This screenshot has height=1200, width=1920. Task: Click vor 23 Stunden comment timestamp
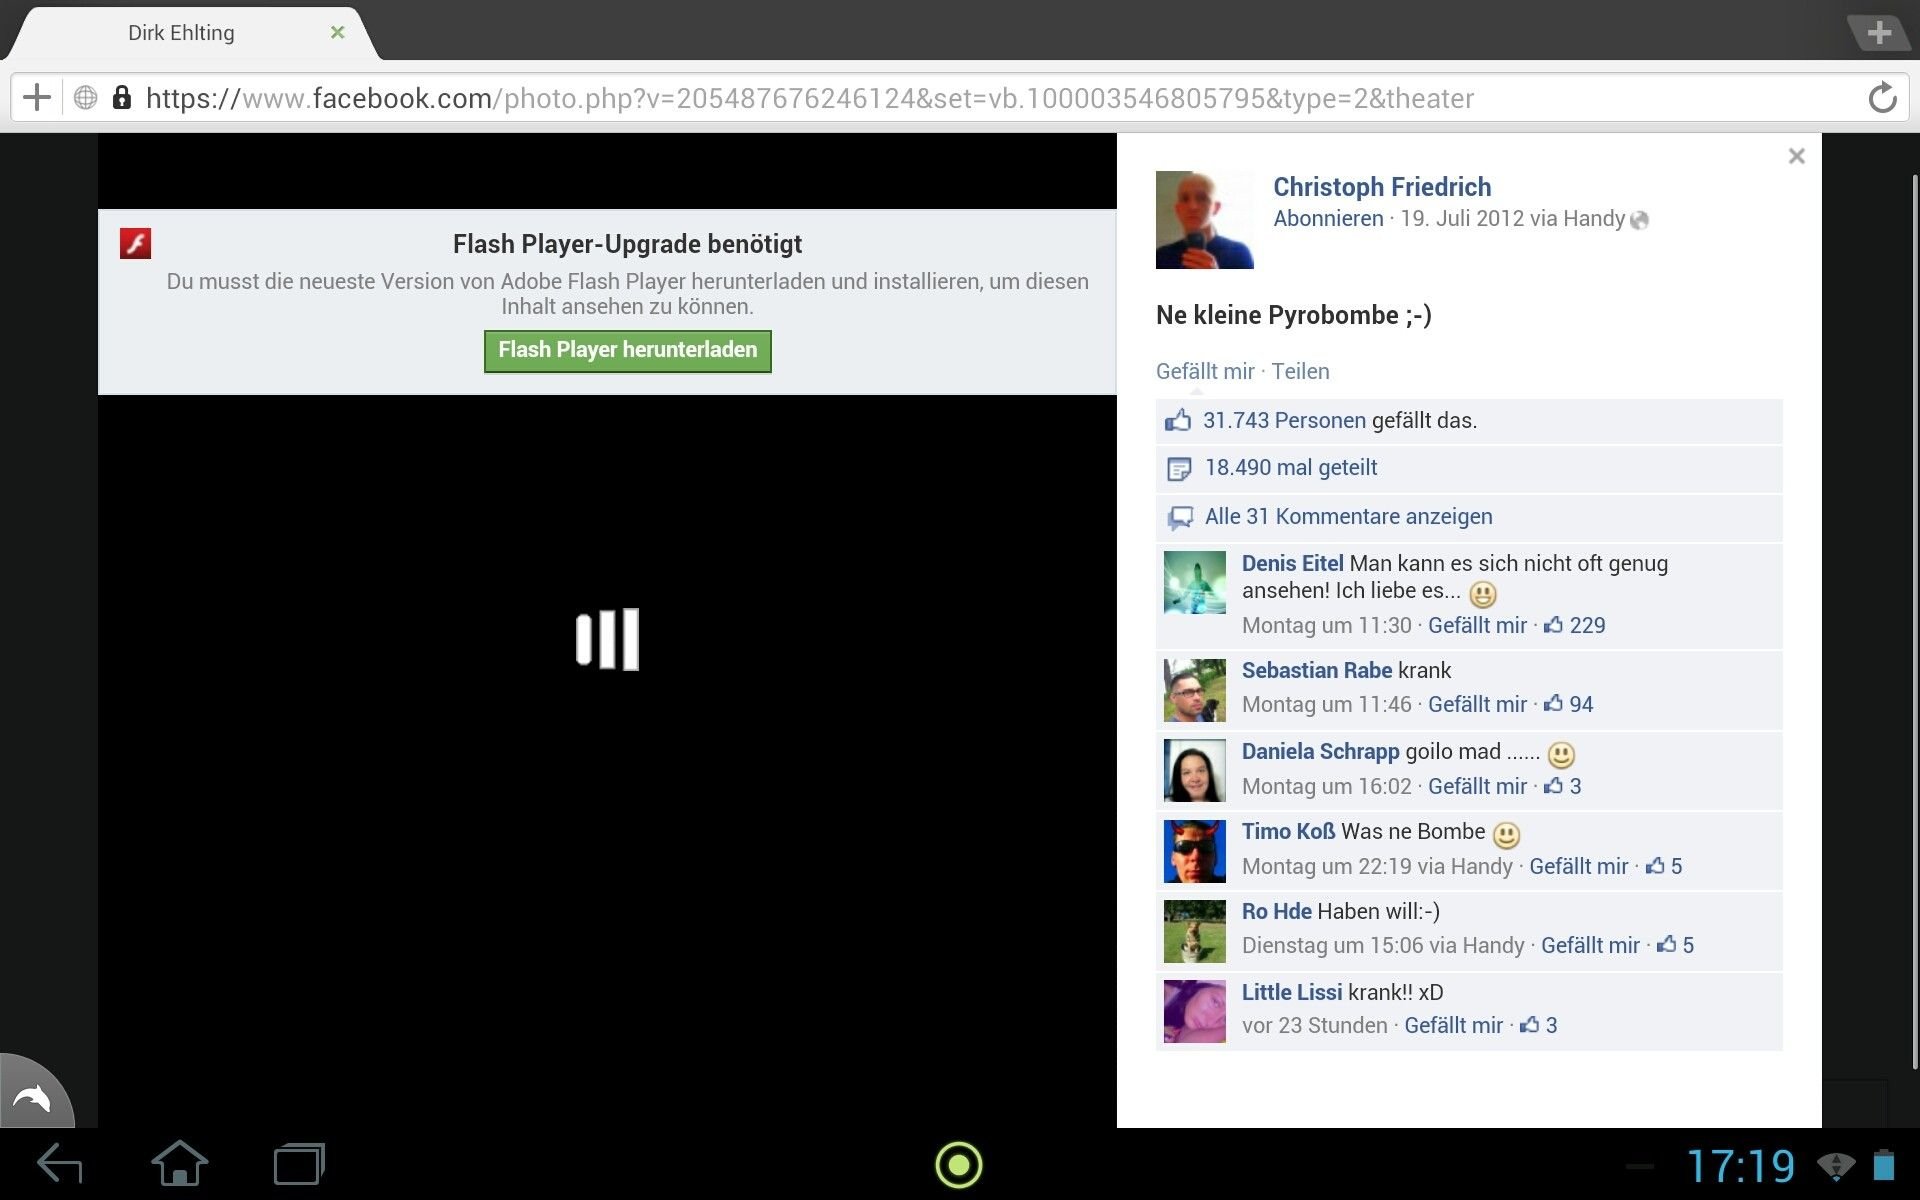pyautogui.click(x=1314, y=1025)
